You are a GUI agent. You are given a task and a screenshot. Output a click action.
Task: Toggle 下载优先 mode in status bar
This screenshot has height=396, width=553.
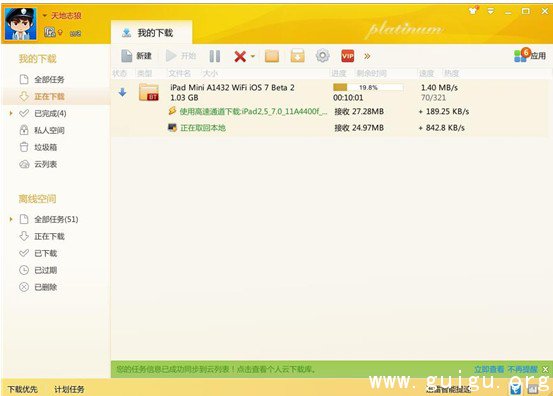click(23, 389)
